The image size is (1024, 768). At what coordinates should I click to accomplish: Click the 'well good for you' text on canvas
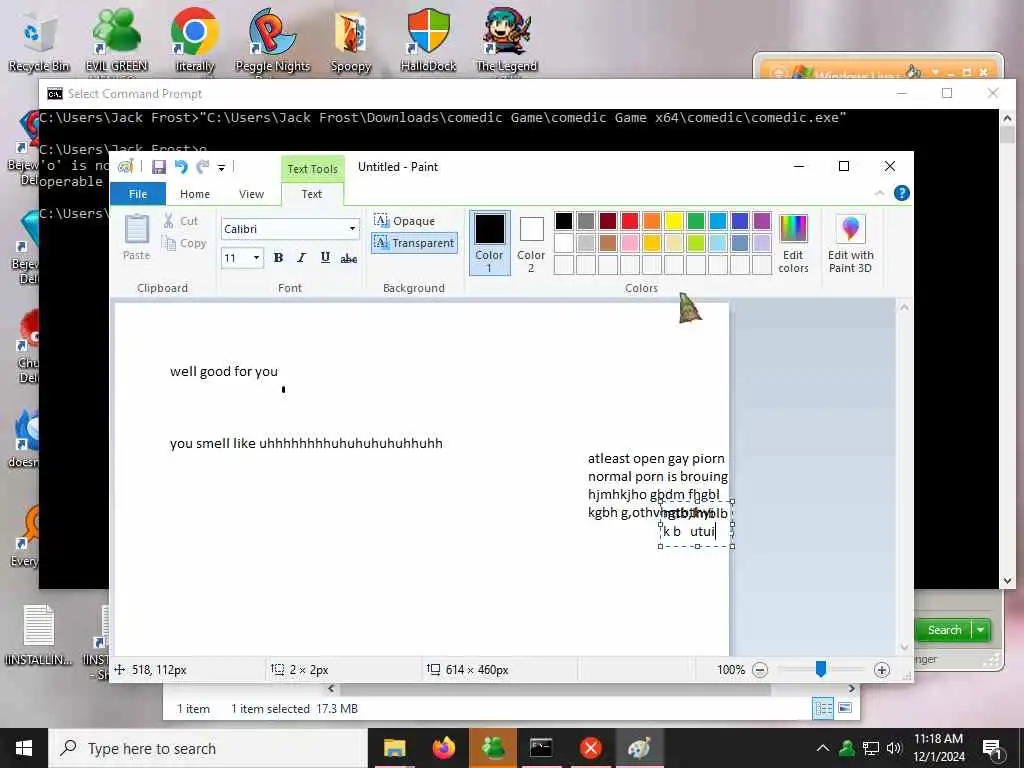(224, 372)
